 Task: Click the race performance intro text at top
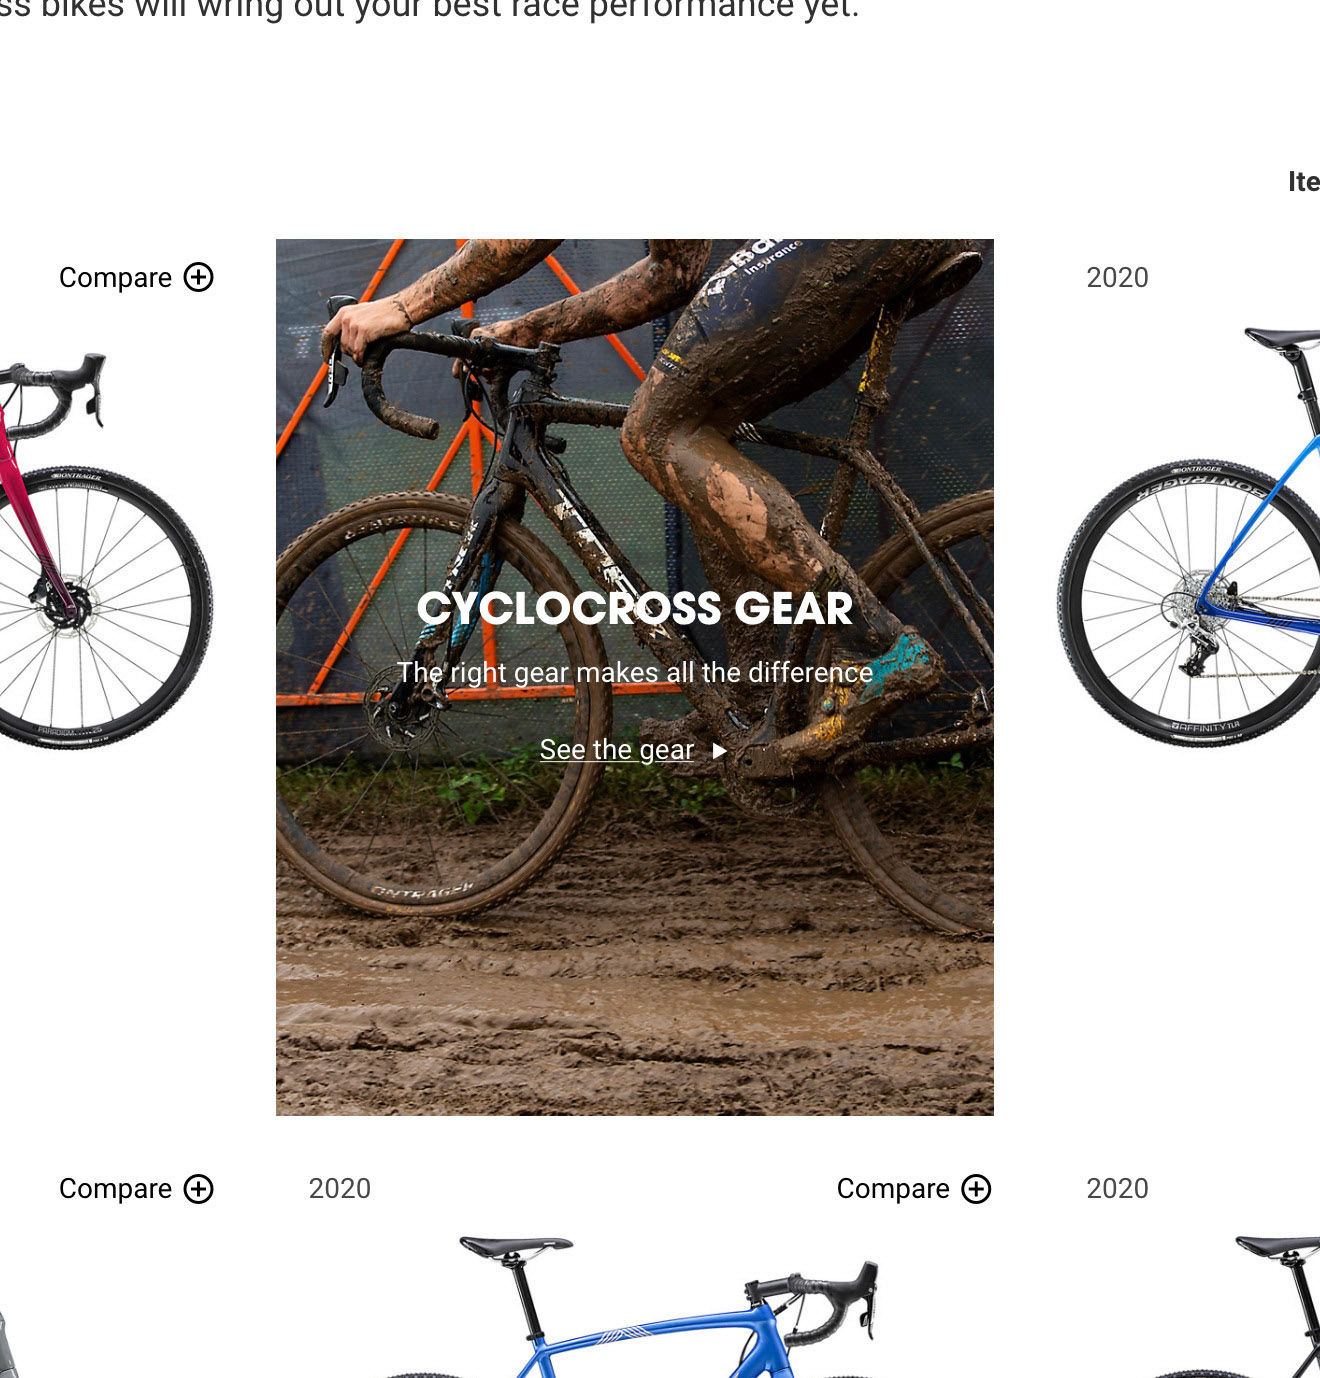coord(430,10)
